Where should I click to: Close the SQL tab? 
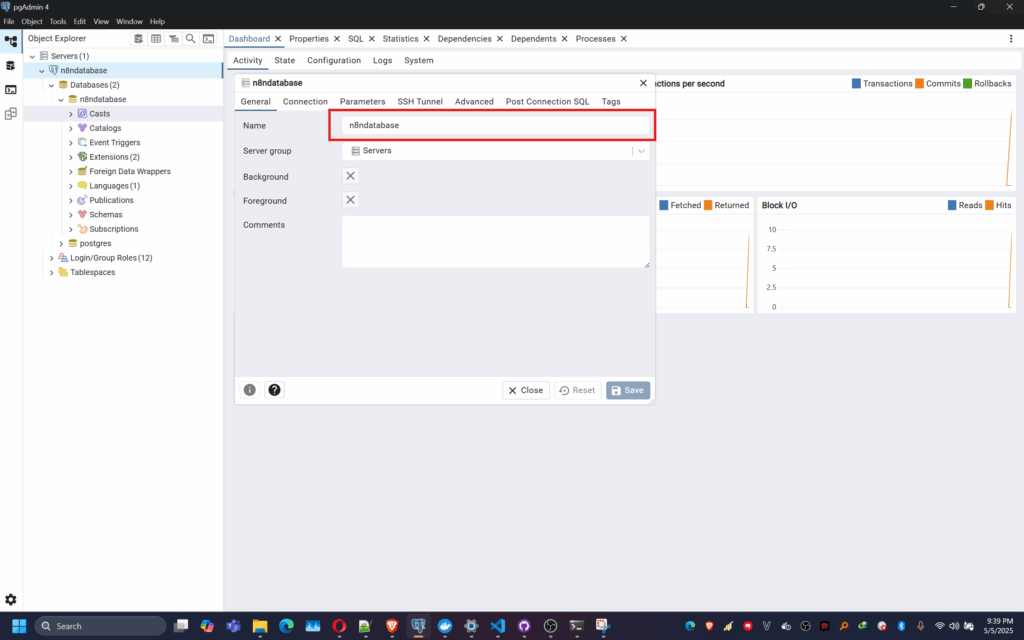(372, 39)
